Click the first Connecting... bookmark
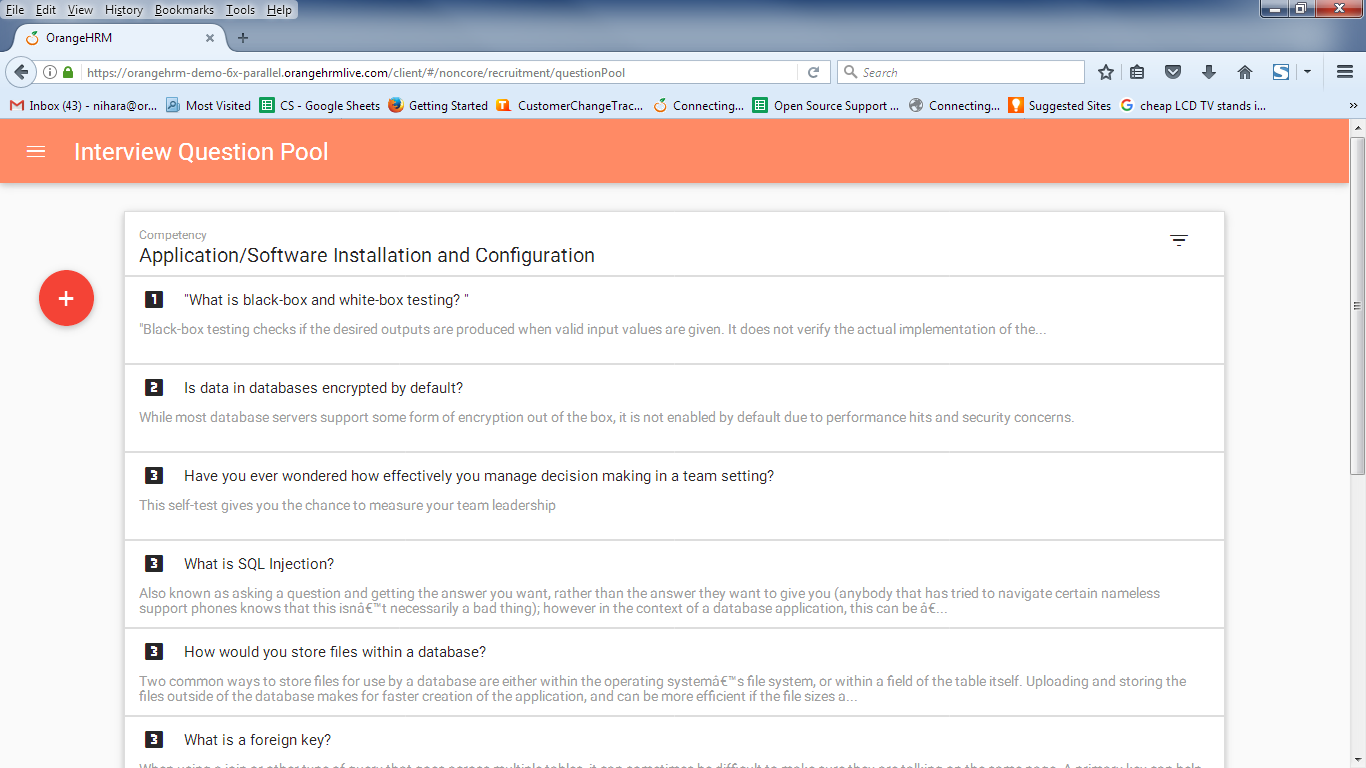This screenshot has height=768, width=1366. tap(698, 105)
